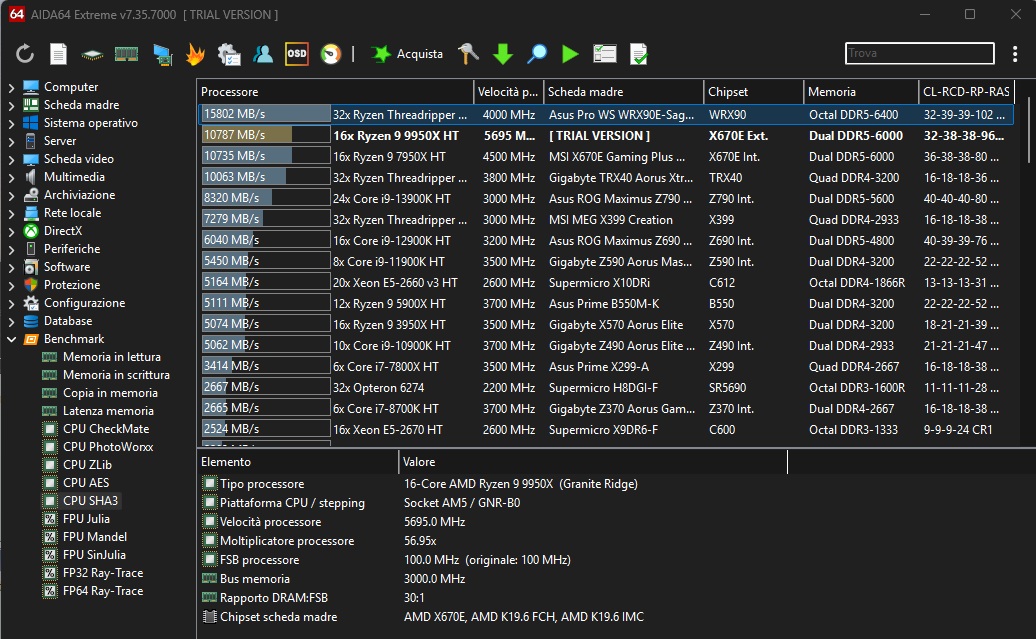Click the keys license icon
This screenshot has height=639, width=1036.
point(468,54)
